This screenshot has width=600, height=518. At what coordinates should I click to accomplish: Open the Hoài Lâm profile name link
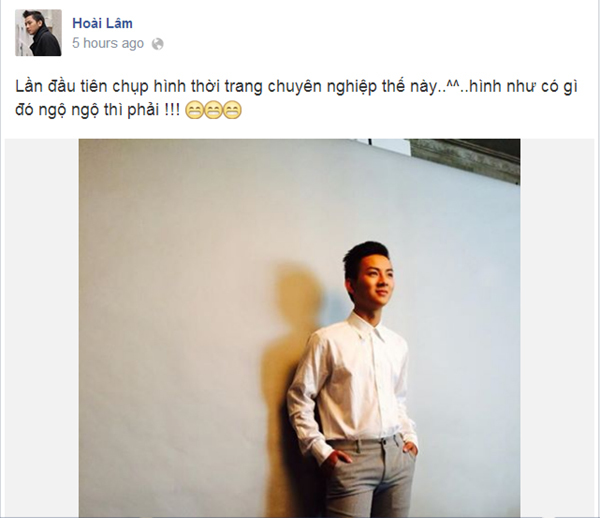(x=102, y=23)
